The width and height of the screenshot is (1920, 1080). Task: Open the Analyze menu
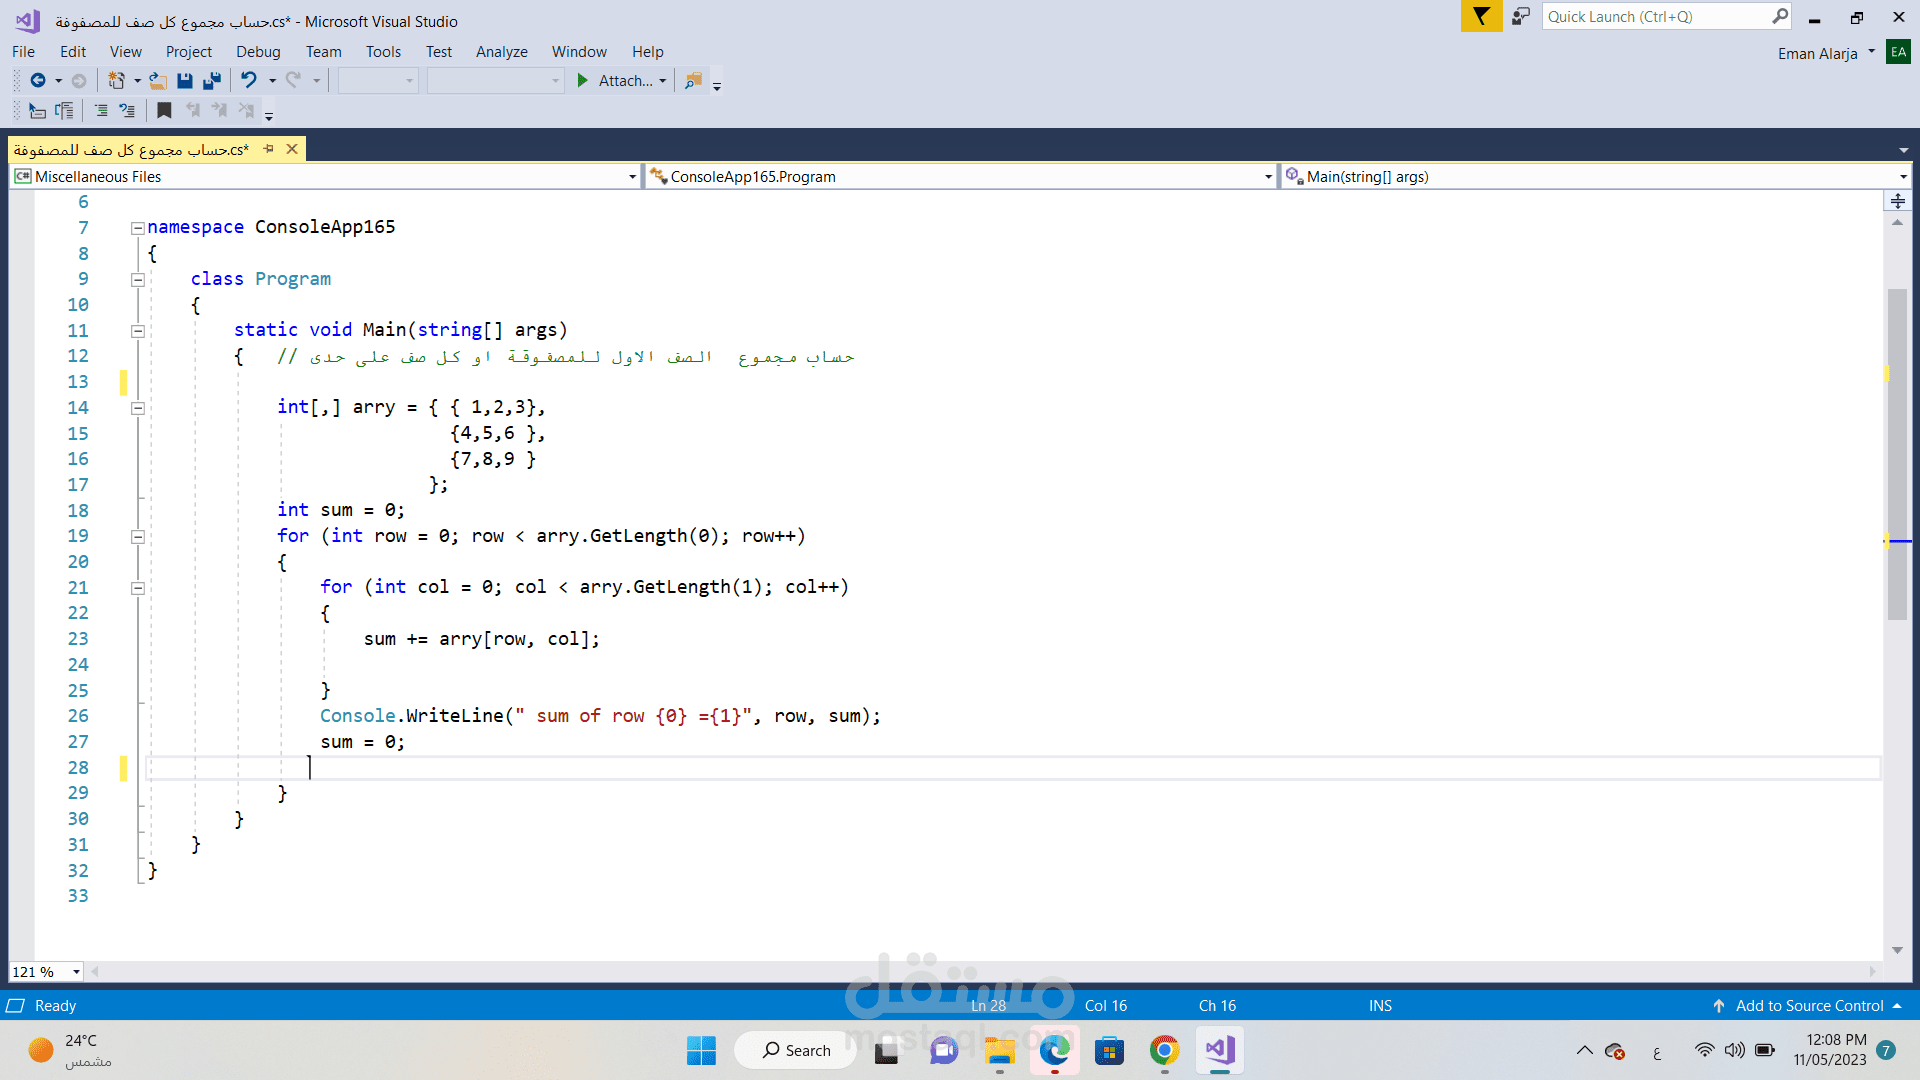pos(501,52)
